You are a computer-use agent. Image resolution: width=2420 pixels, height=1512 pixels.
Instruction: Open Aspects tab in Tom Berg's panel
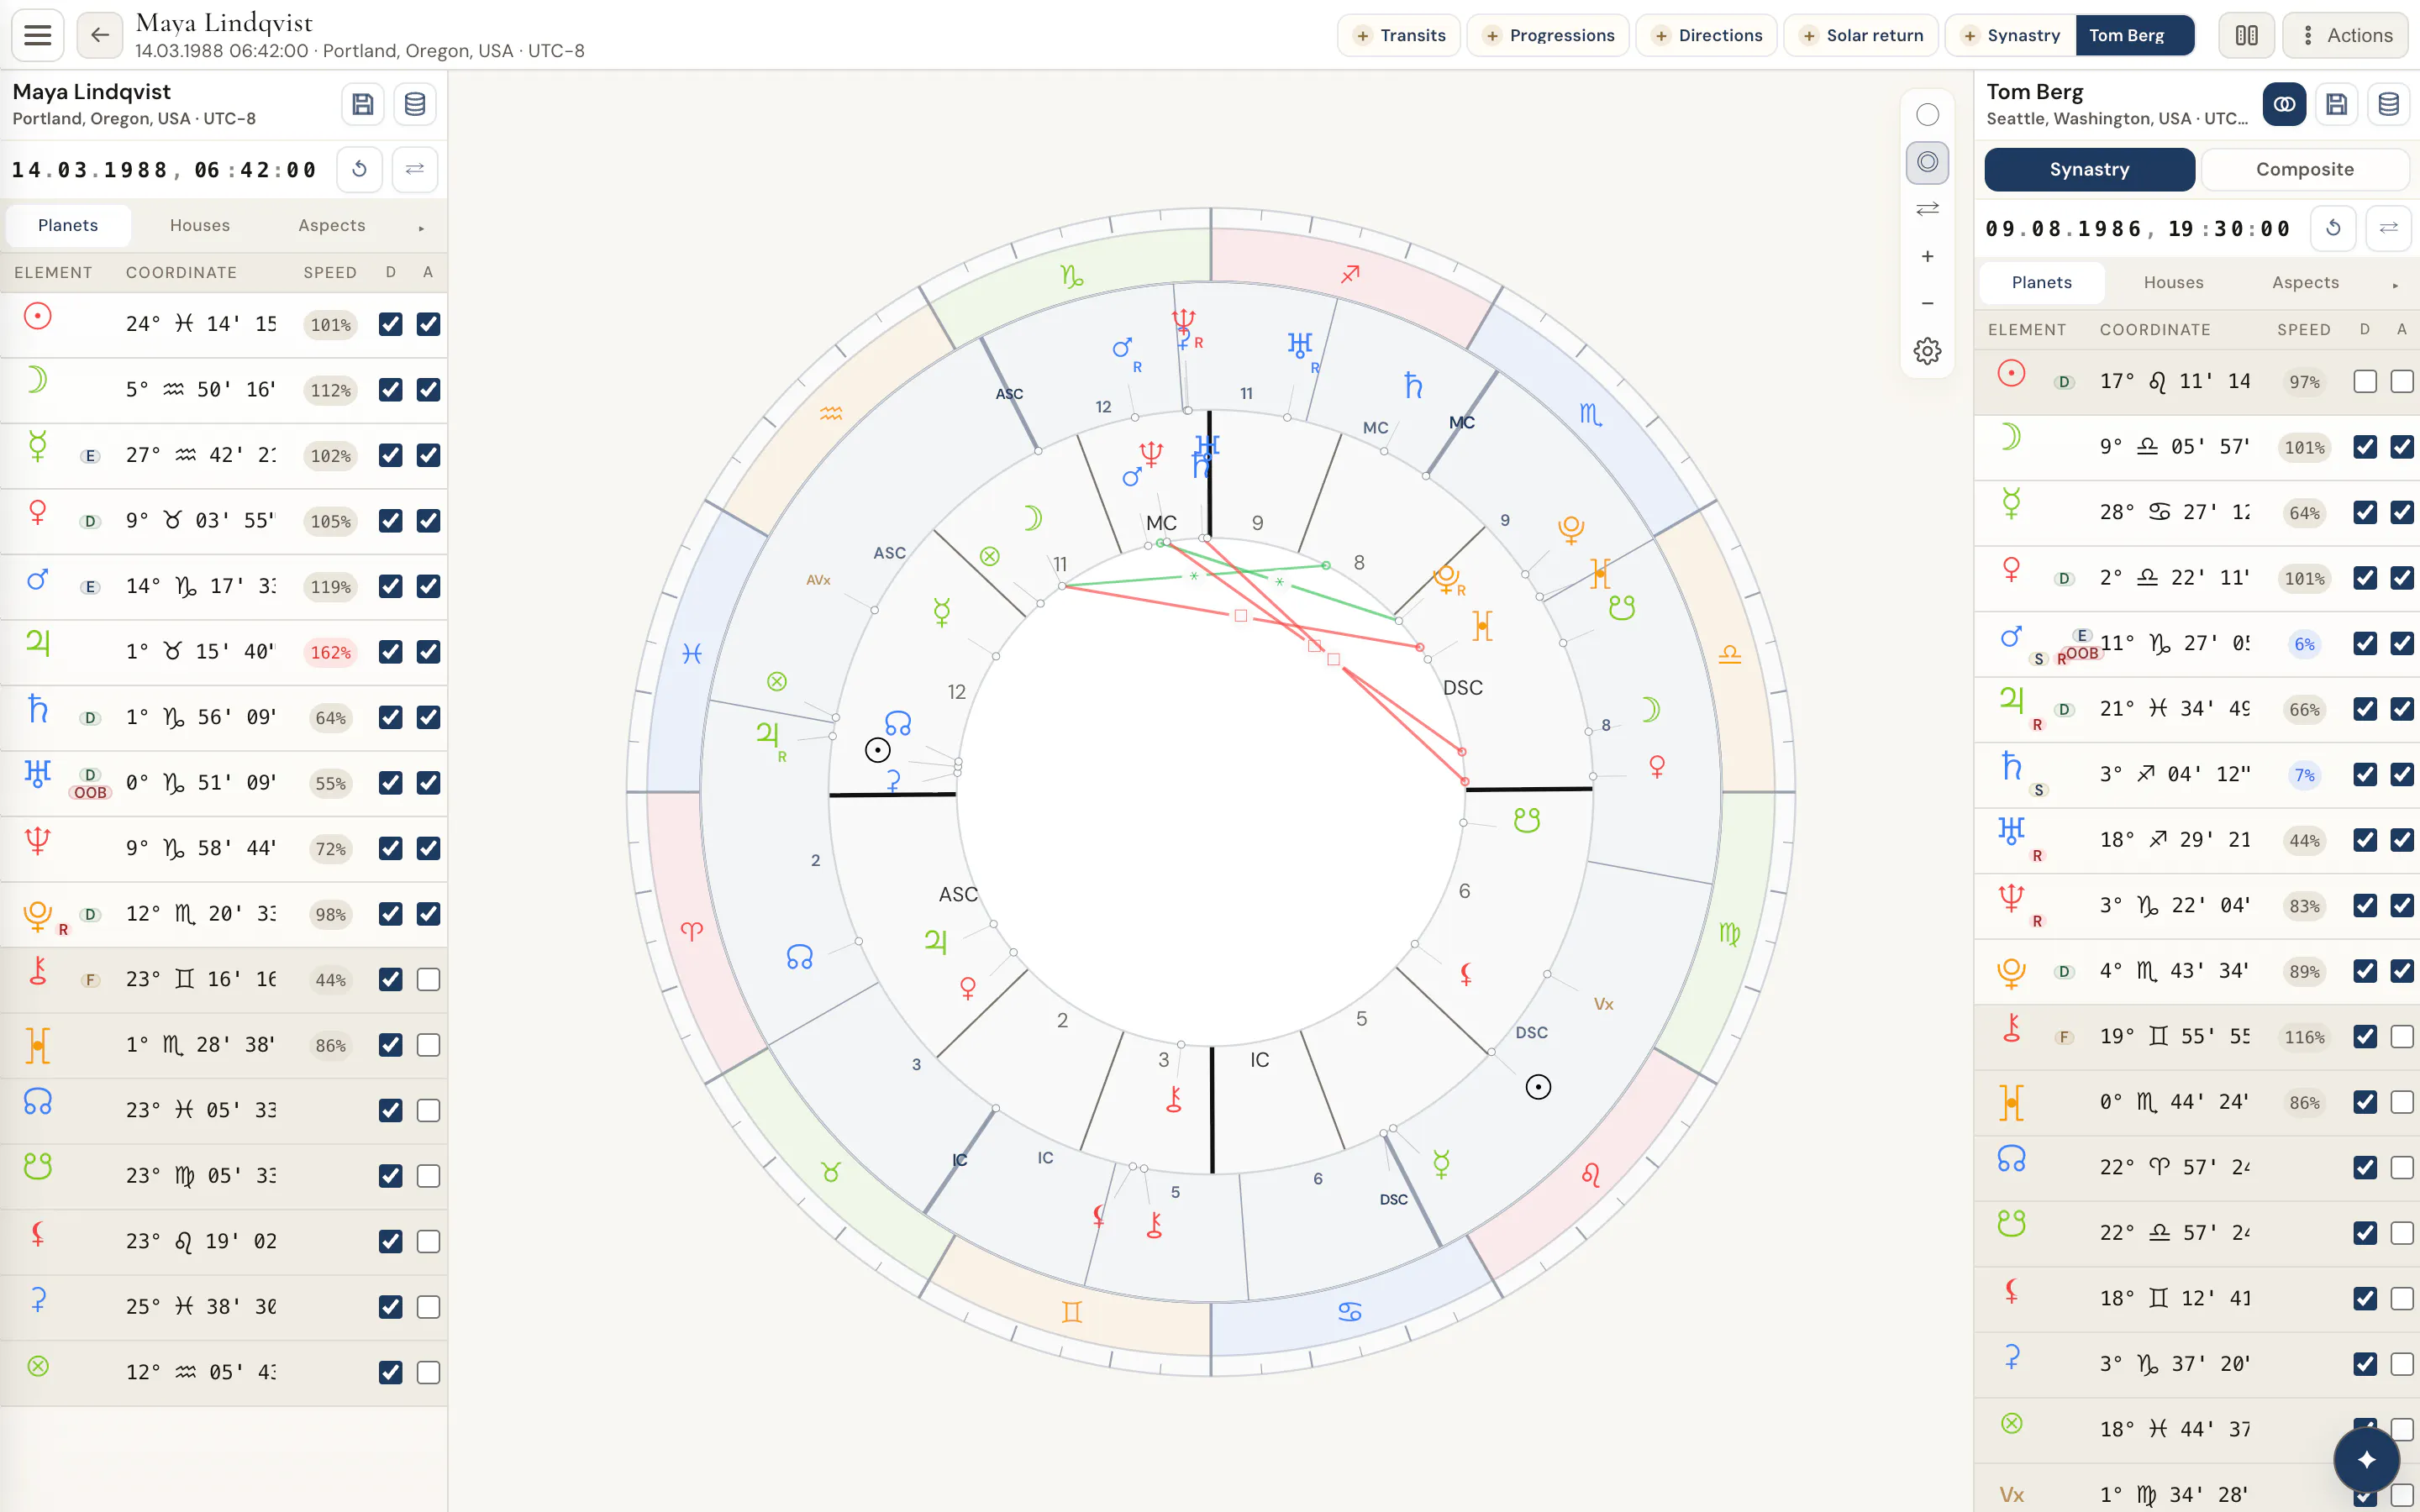(x=2305, y=282)
